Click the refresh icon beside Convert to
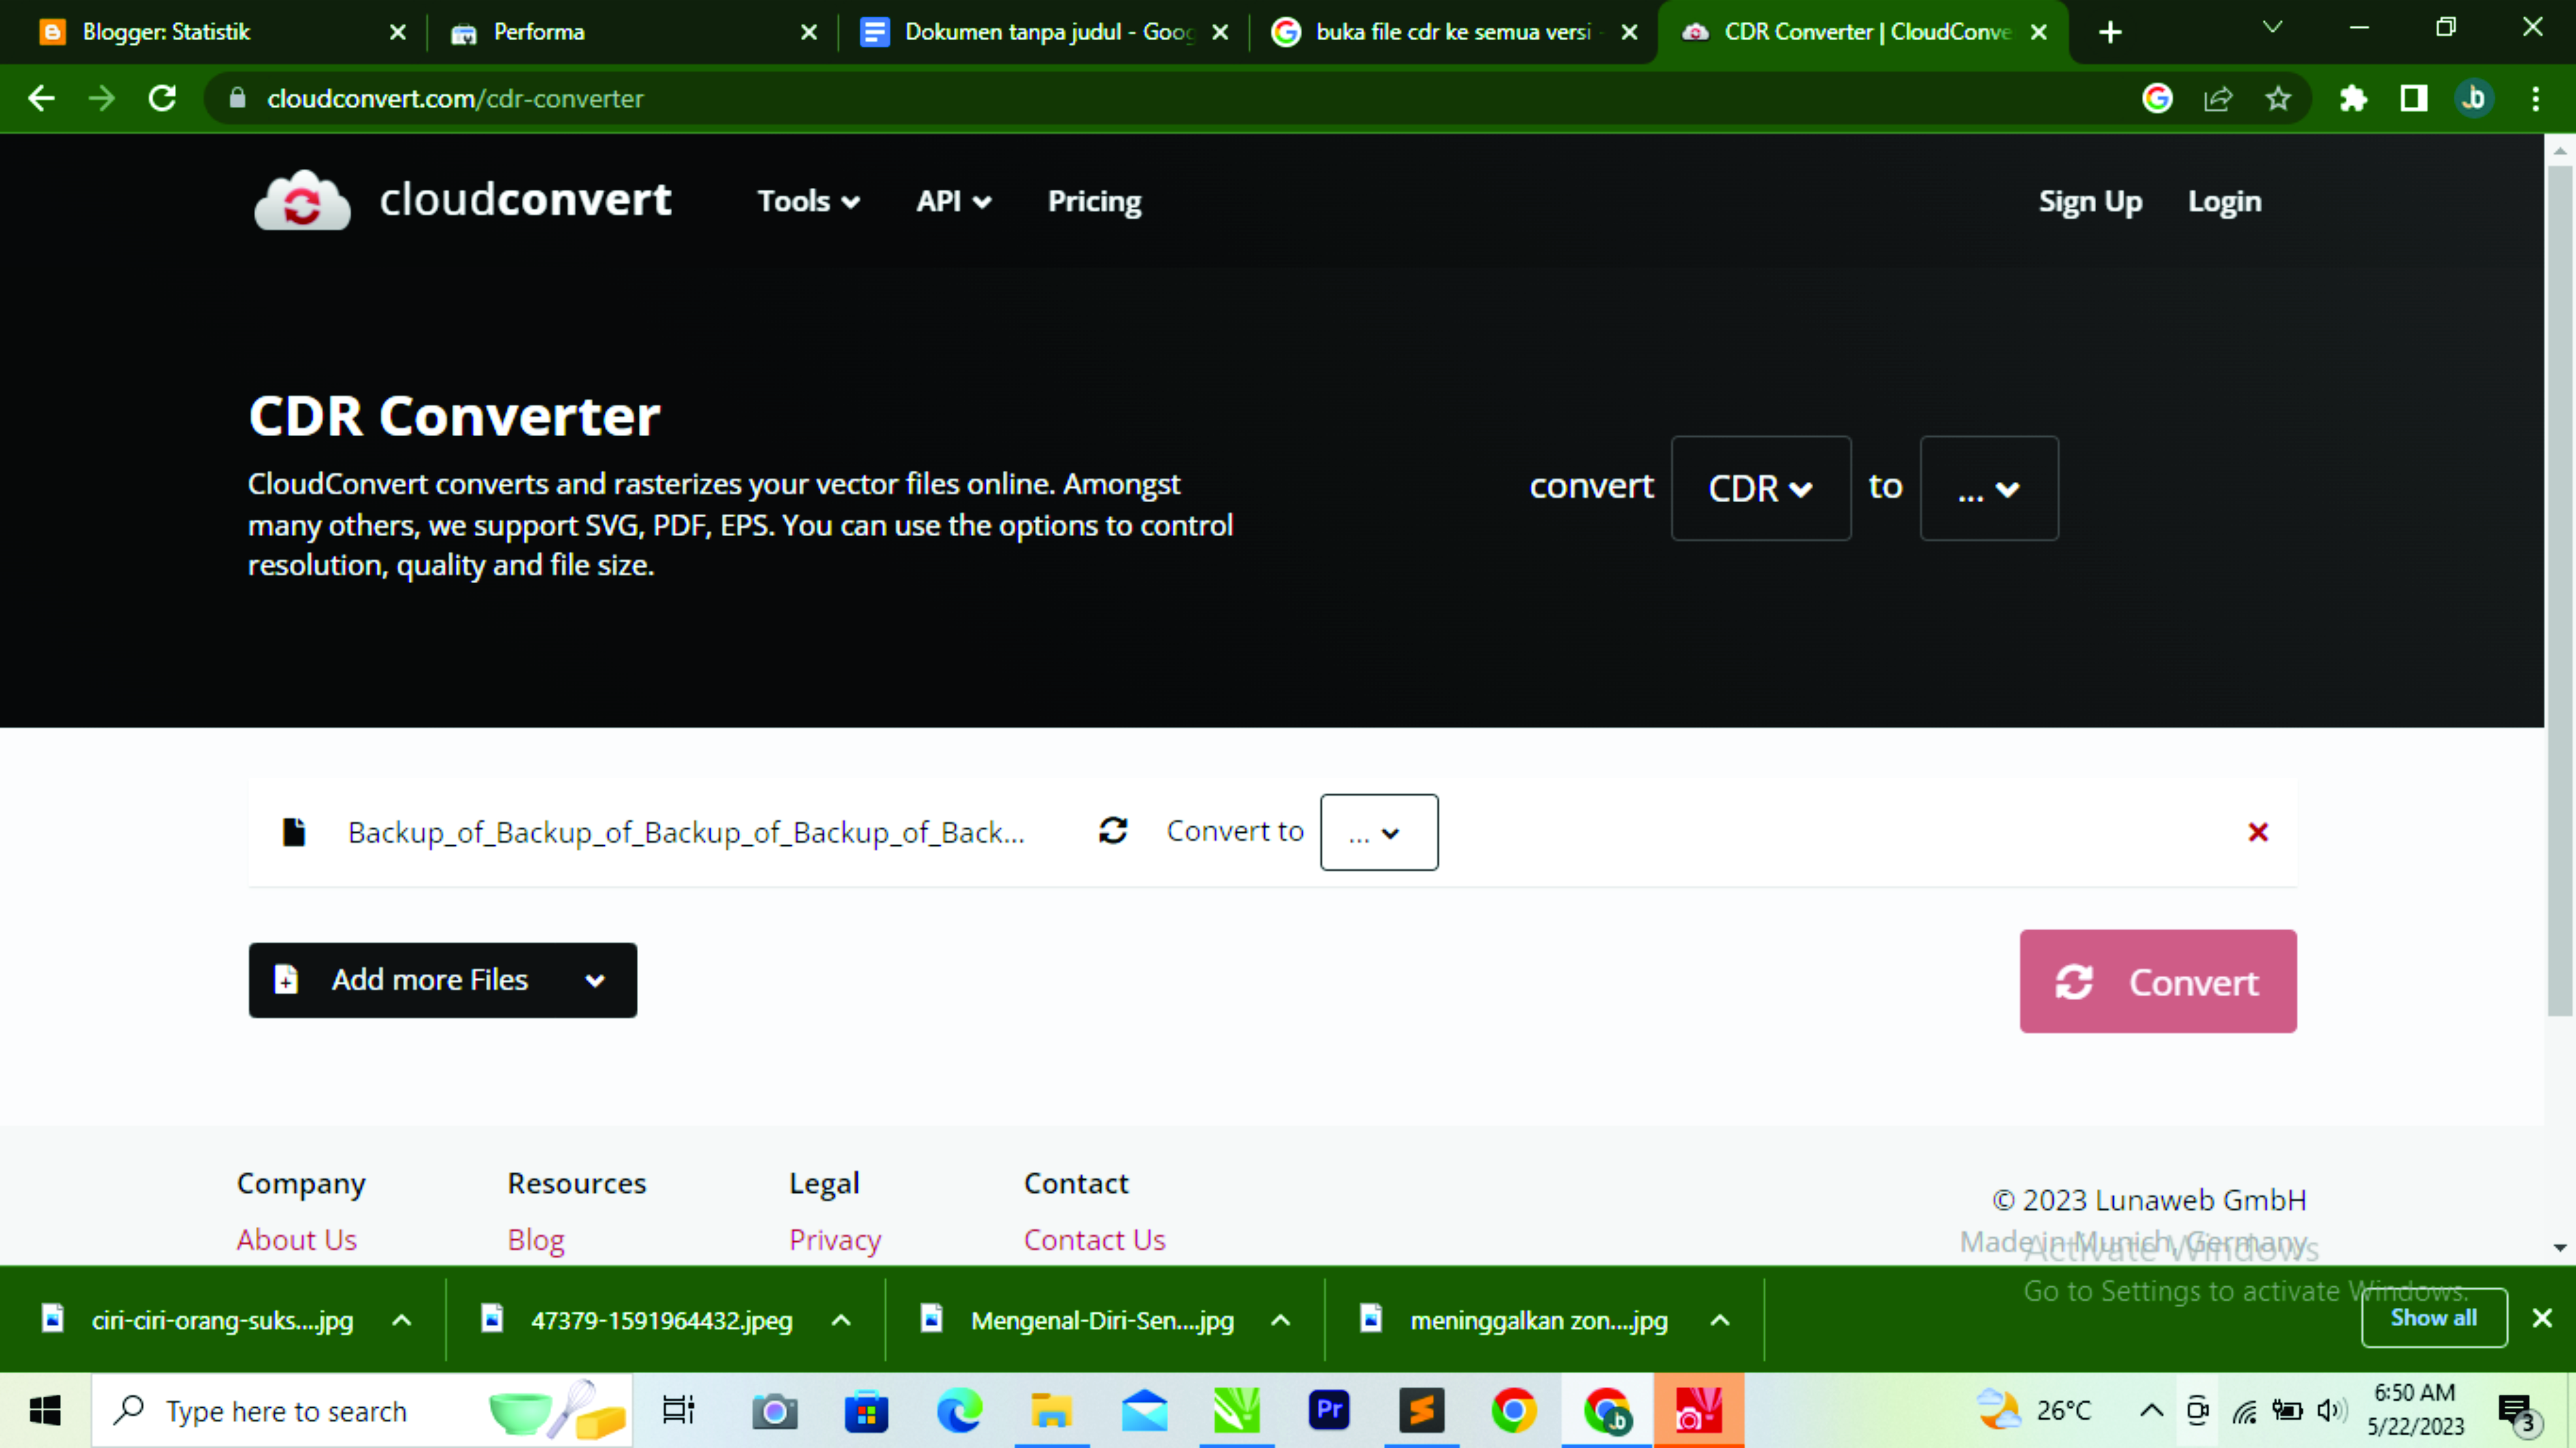The image size is (2576, 1448). (x=1113, y=830)
